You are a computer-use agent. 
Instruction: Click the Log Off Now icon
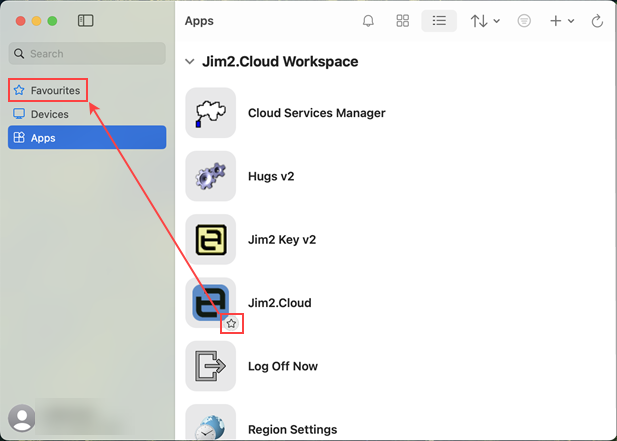tap(211, 366)
